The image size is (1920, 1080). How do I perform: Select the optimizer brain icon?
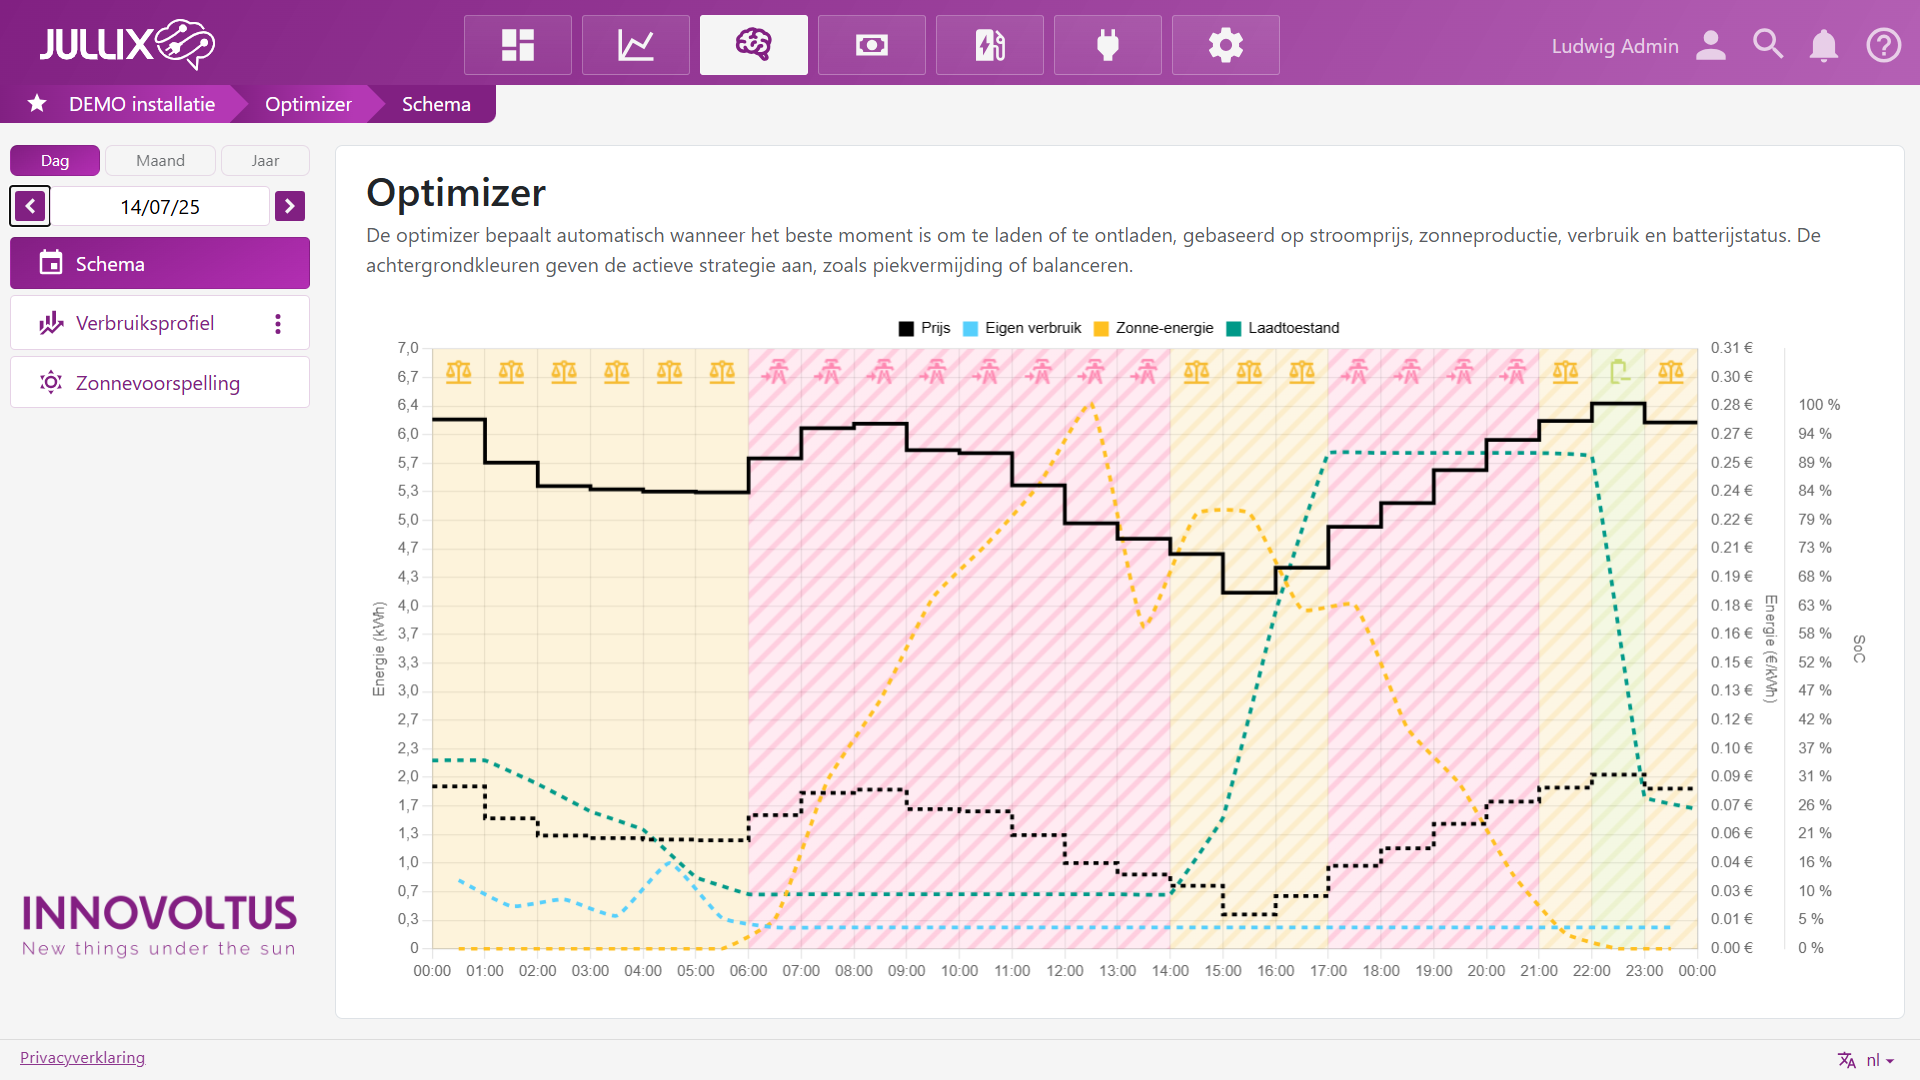753,45
